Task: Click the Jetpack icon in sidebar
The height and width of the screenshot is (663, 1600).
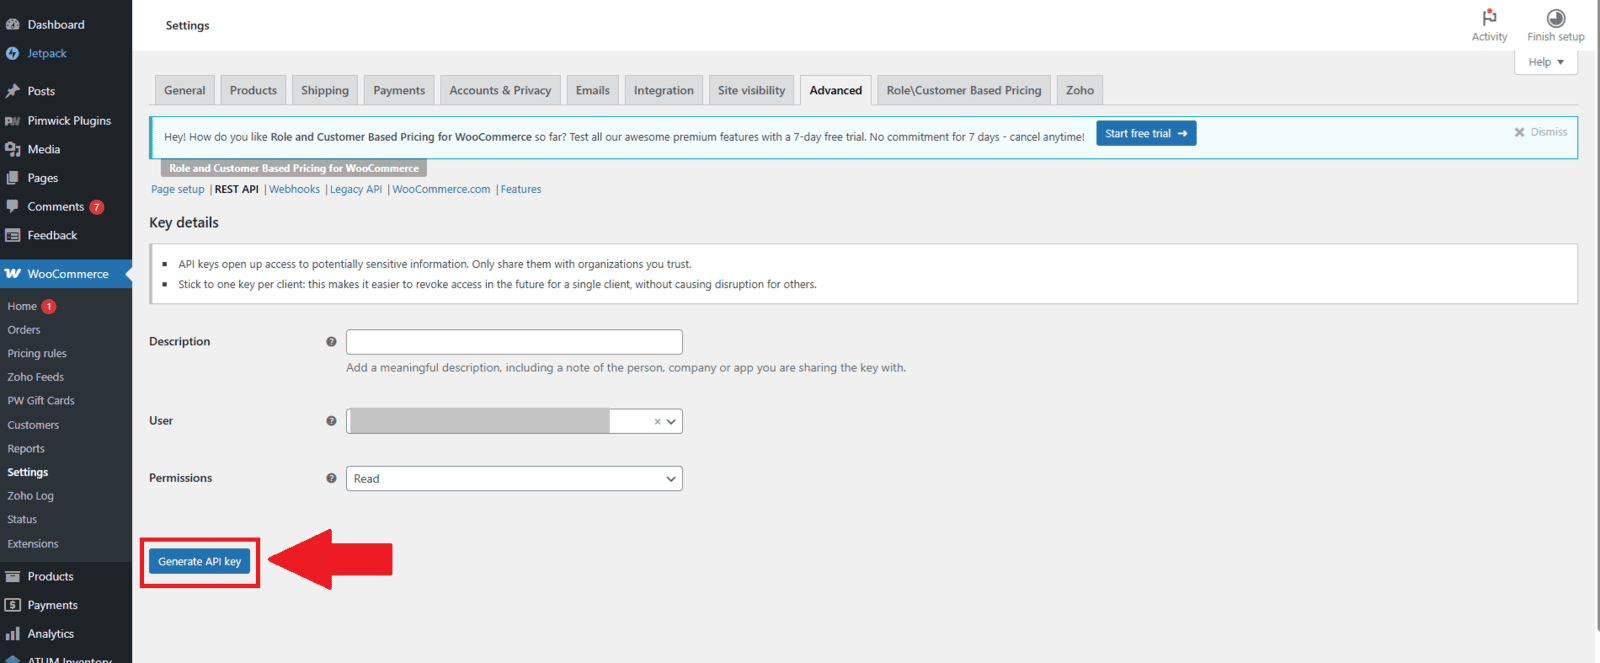Action: tap(13, 54)
